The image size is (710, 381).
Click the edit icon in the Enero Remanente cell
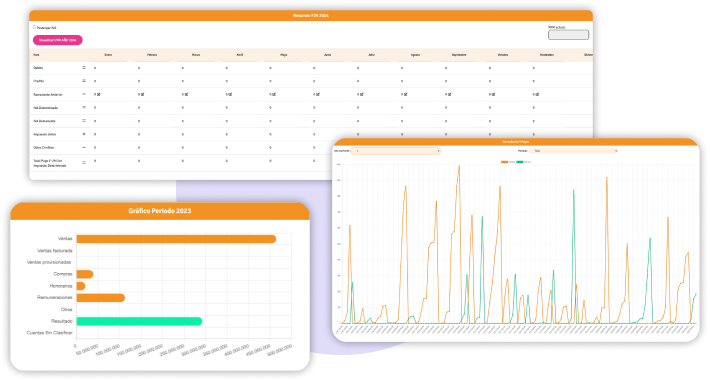99,94
